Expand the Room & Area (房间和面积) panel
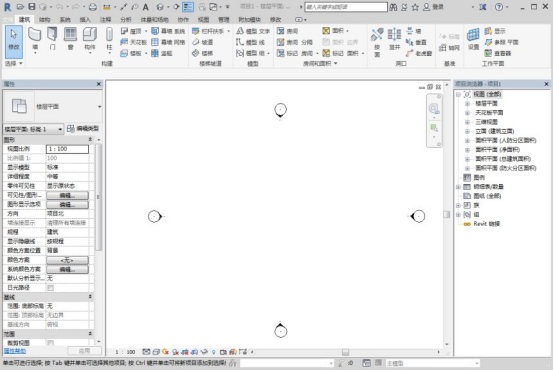This screenshot has width=553, height=370. coord(320,63)
